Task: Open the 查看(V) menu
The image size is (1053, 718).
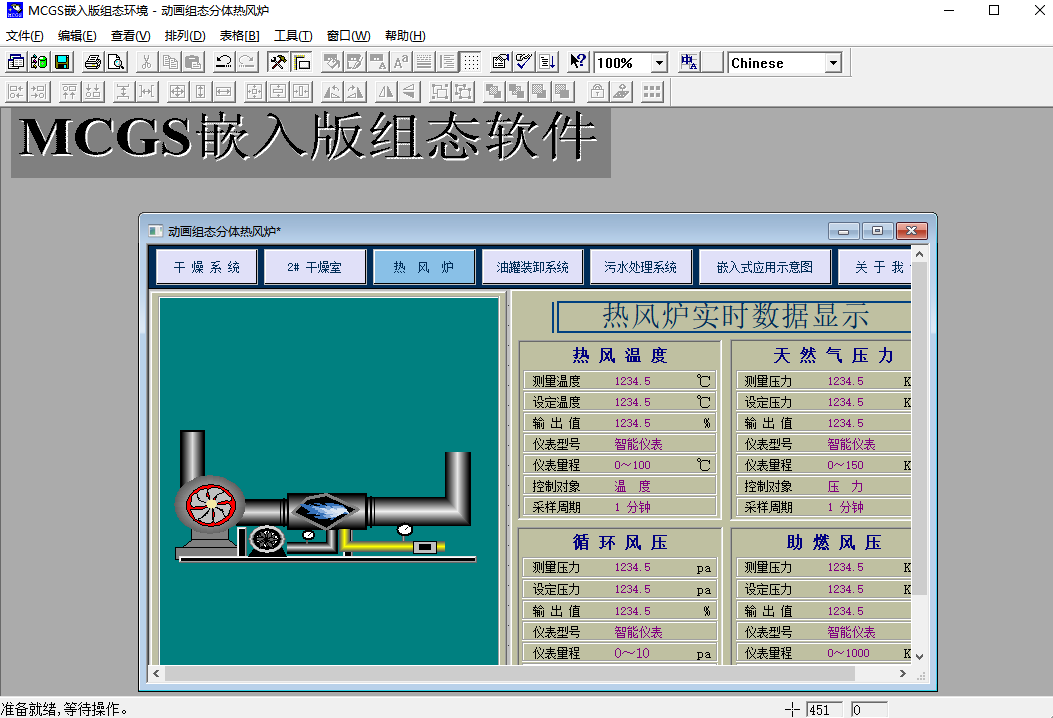Action: click(130, 36)
